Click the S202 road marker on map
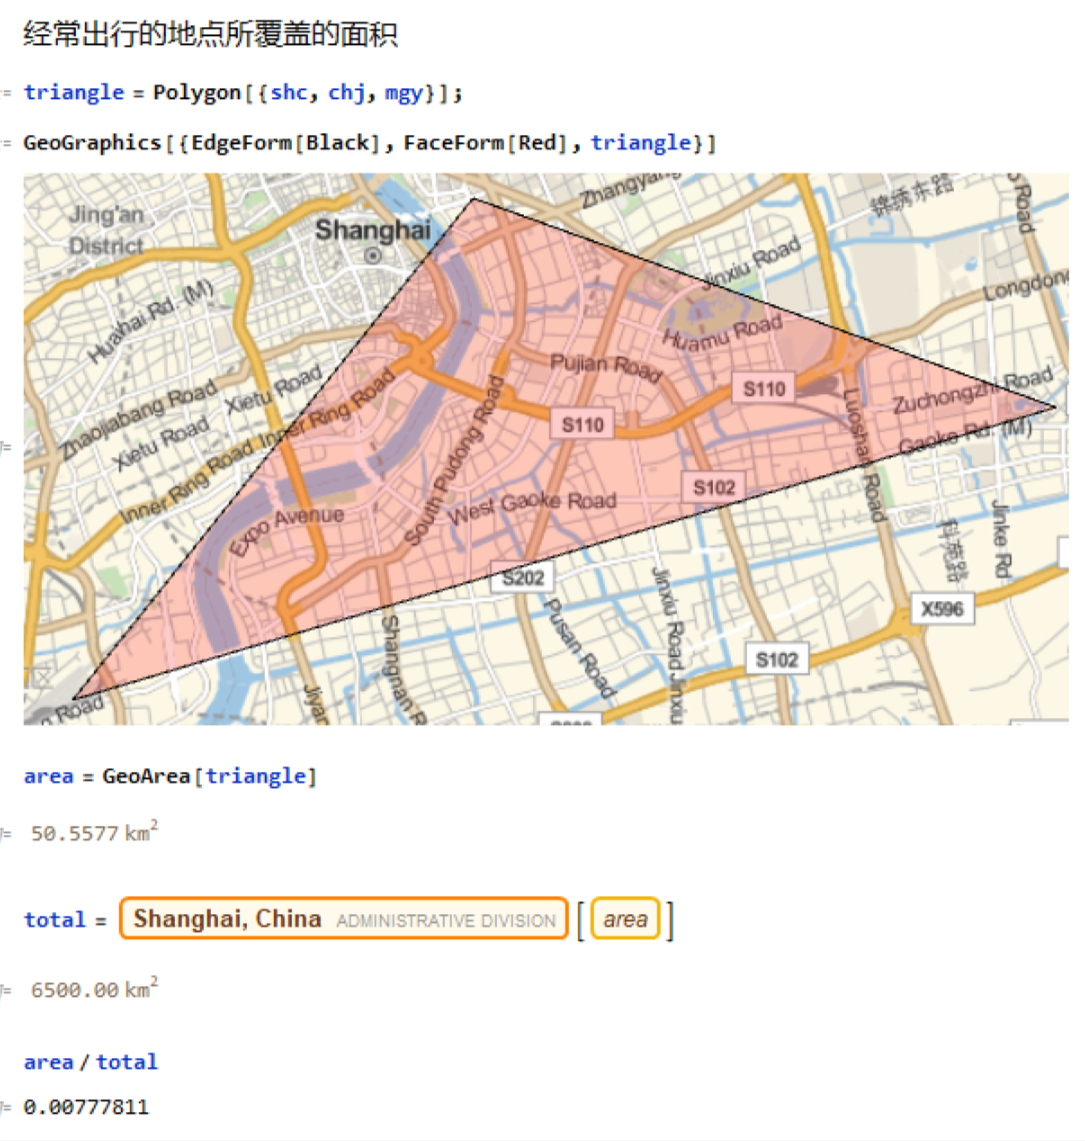Viewport: 1085px width, 1141px height. [x=523, y=578]
